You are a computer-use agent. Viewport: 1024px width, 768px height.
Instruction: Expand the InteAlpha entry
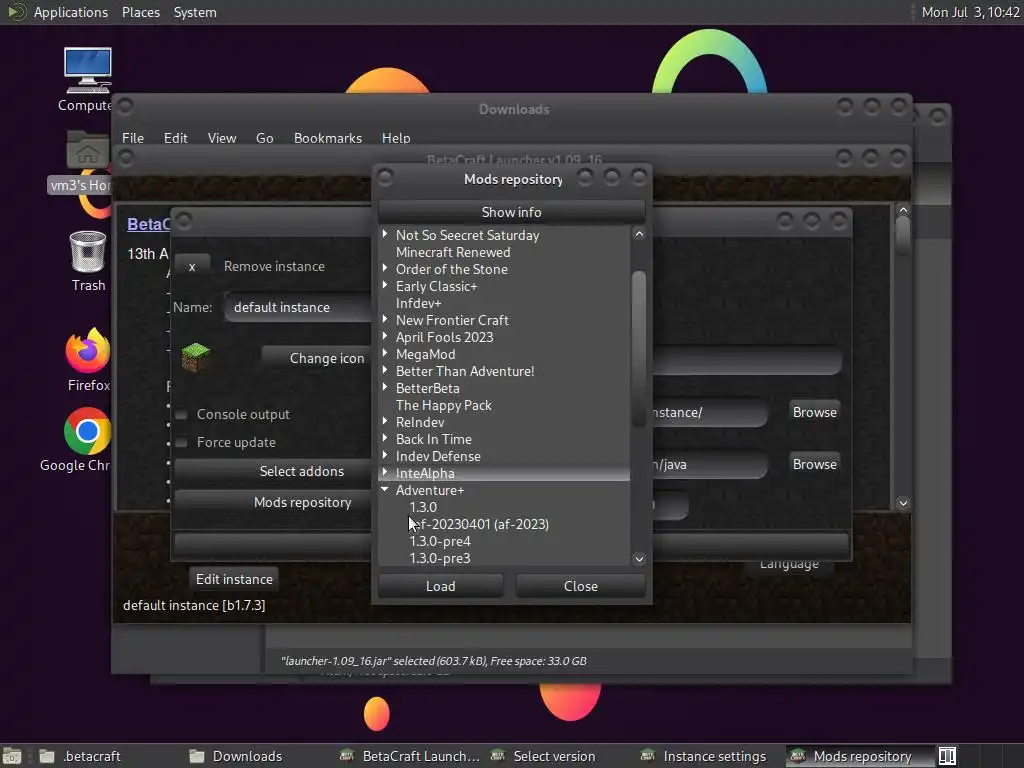tap(385, 472)
